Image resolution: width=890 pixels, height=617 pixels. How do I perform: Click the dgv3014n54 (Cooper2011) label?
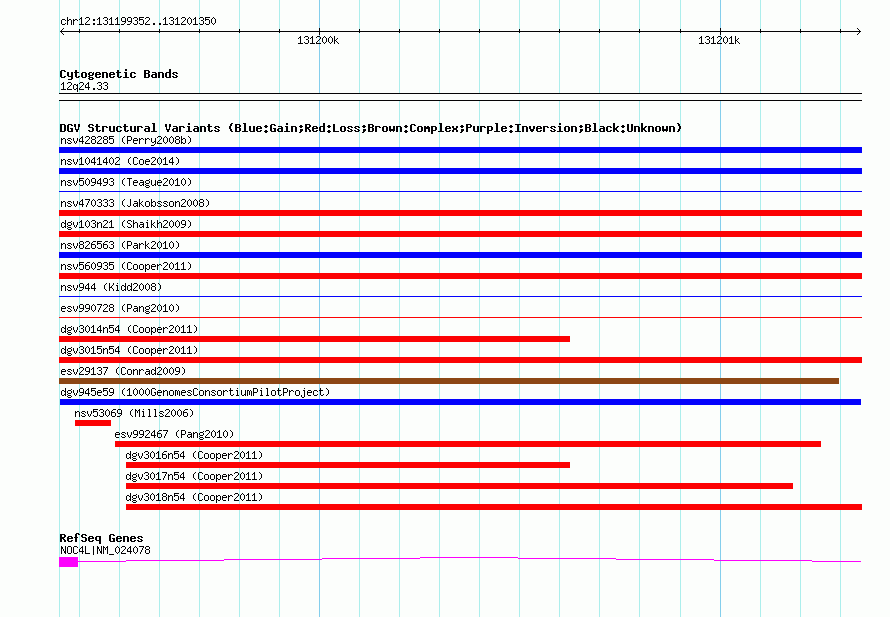click(x=129, y=329)
